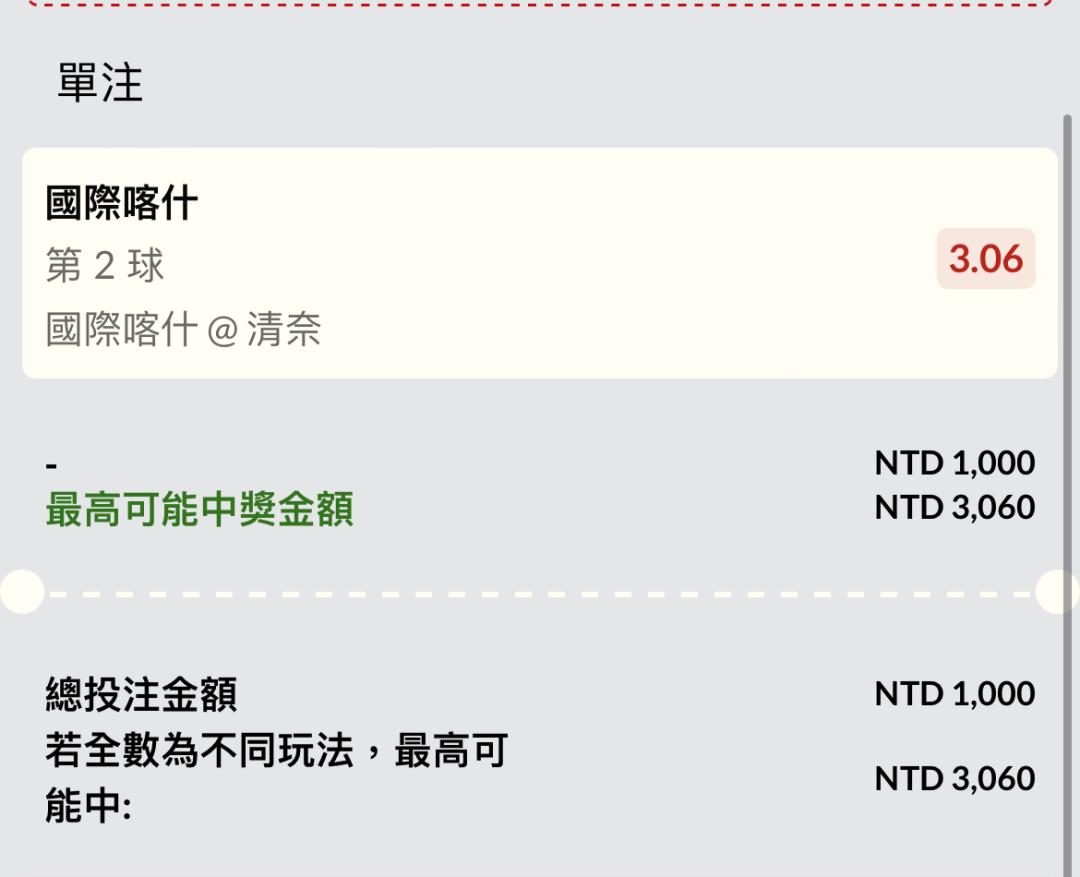
Task: Click the dash placeholder above the green label
Action: point(52,466)
